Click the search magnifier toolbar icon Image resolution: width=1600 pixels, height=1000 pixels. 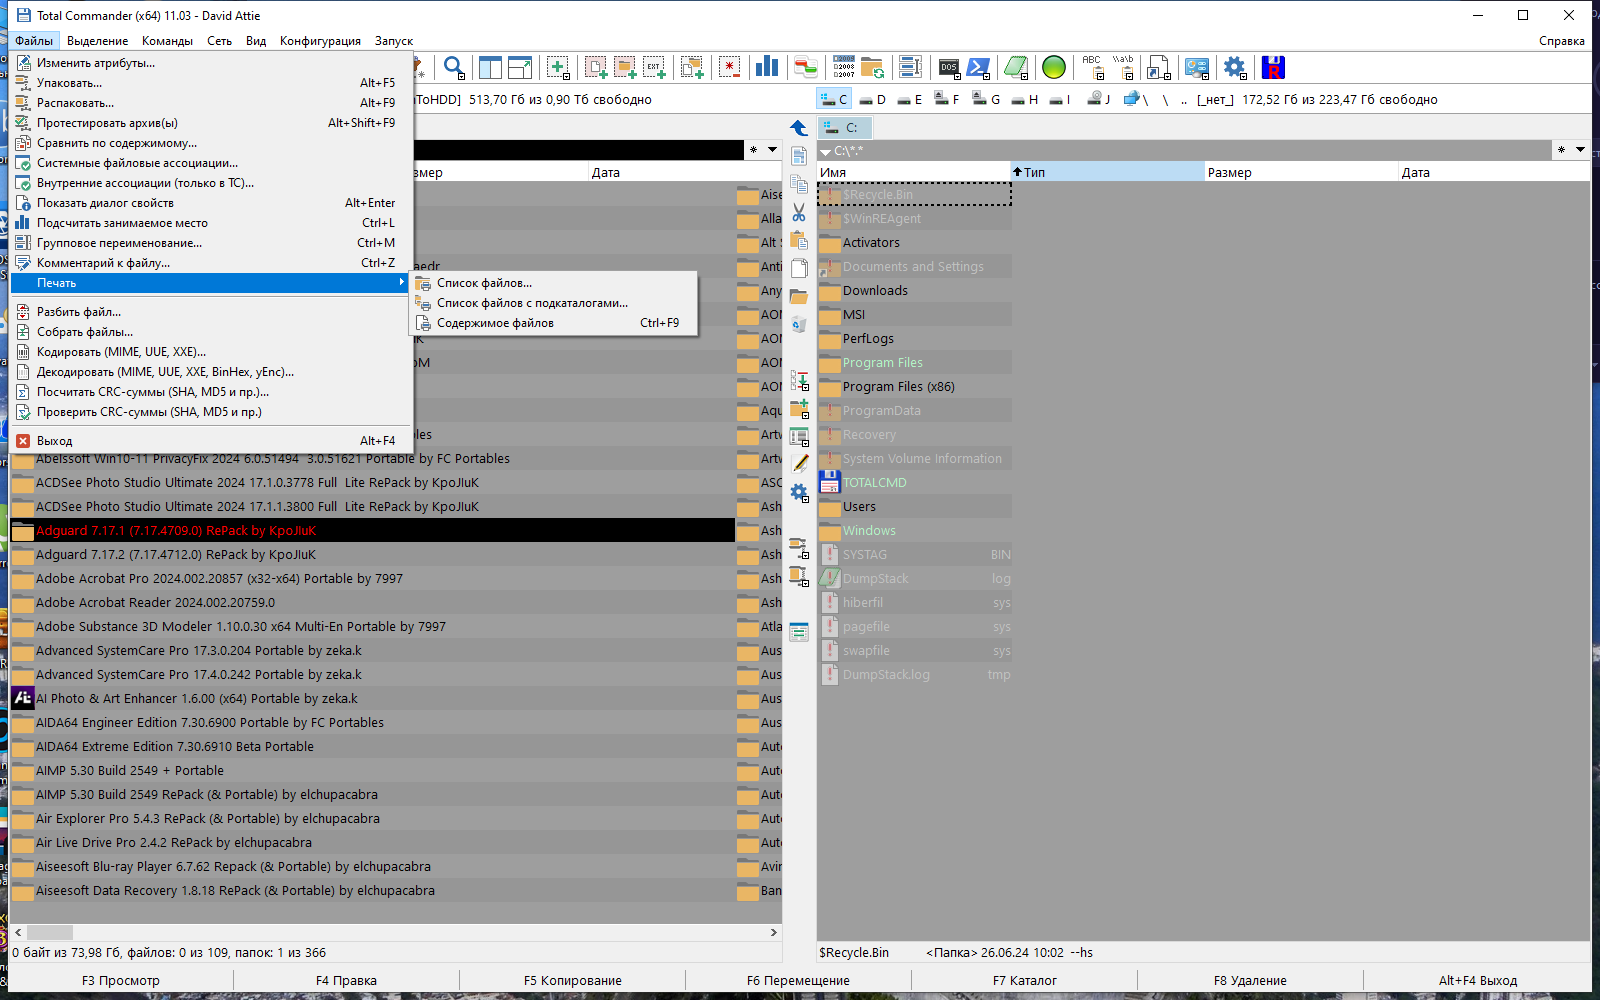click(455, 68)
